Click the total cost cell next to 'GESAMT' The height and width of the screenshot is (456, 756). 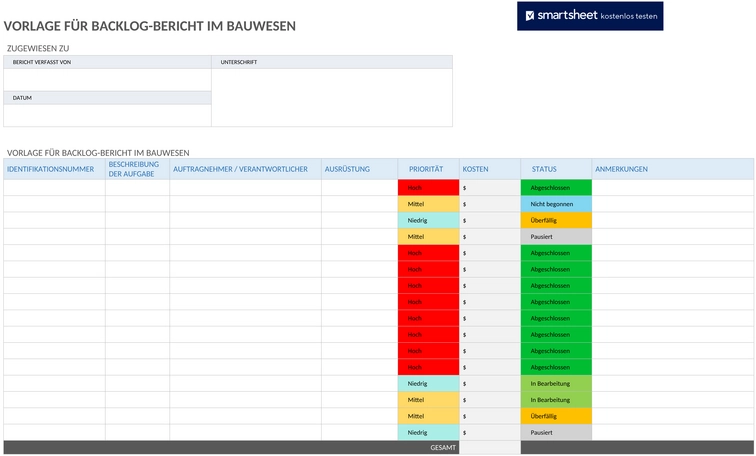click(x=490, y=448)
